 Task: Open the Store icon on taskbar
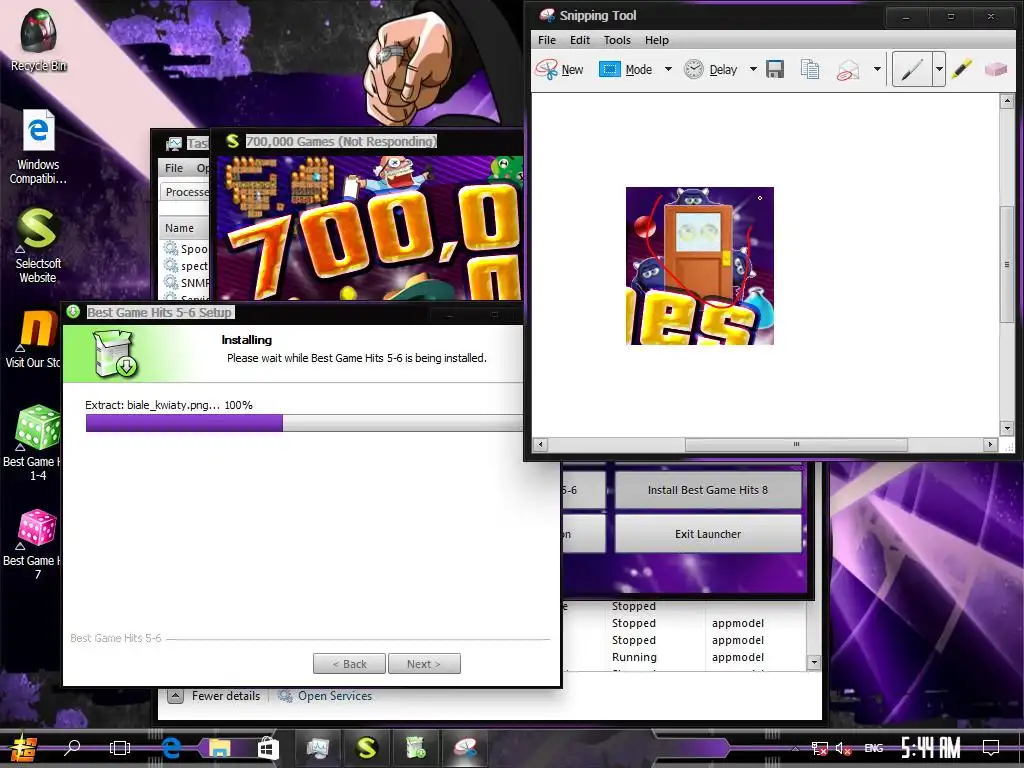268,748
